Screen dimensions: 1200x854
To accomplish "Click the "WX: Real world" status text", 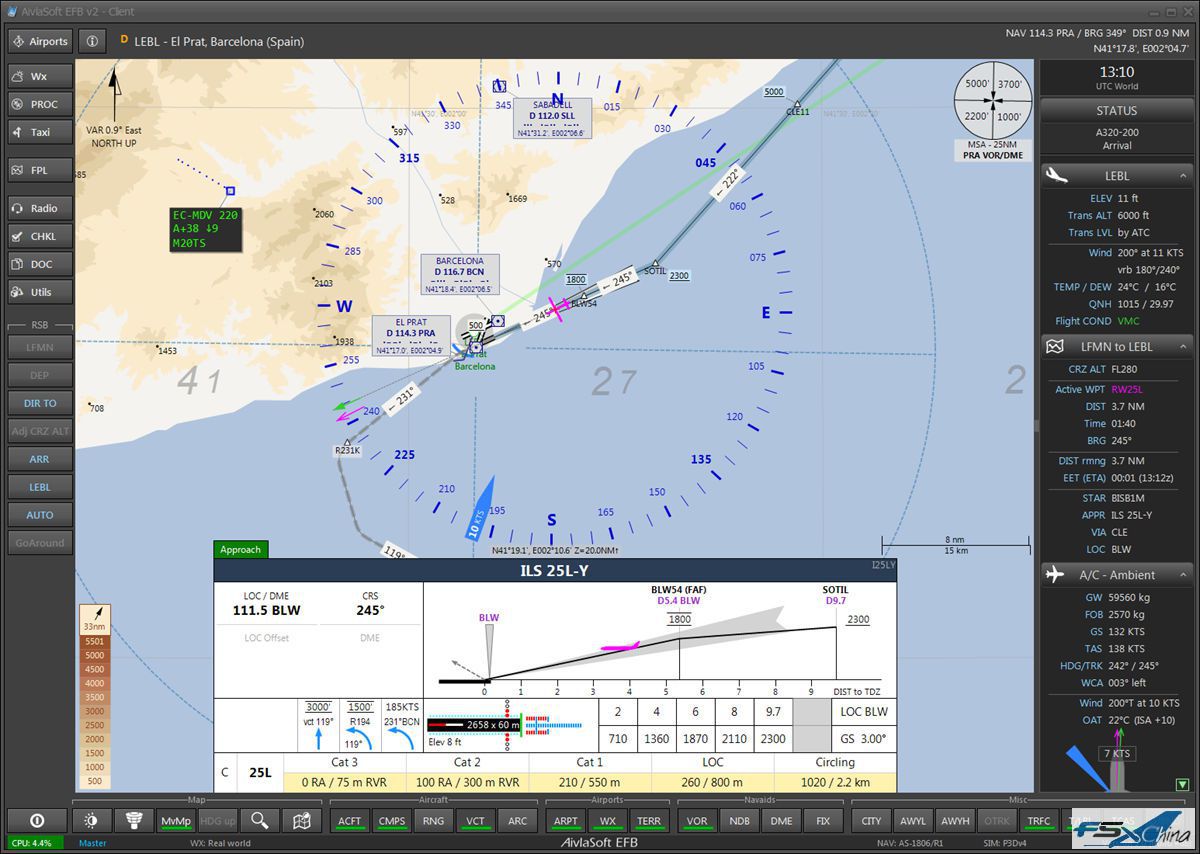I will [x=221, y=843].
